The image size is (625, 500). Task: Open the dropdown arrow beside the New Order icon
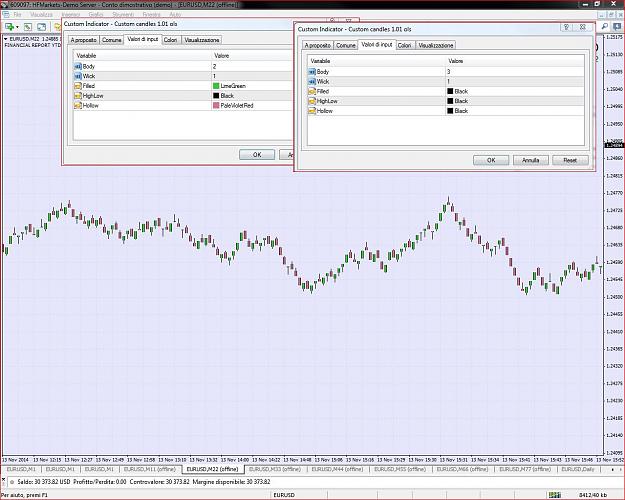(17, 27)
